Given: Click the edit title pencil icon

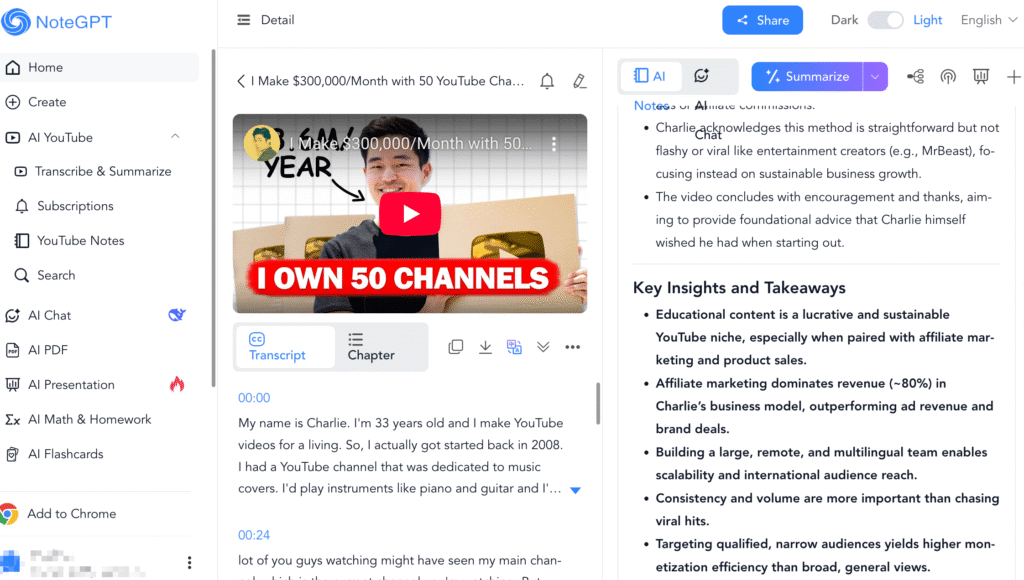Looking at the screenshot, I should click(x=579, y=81).
